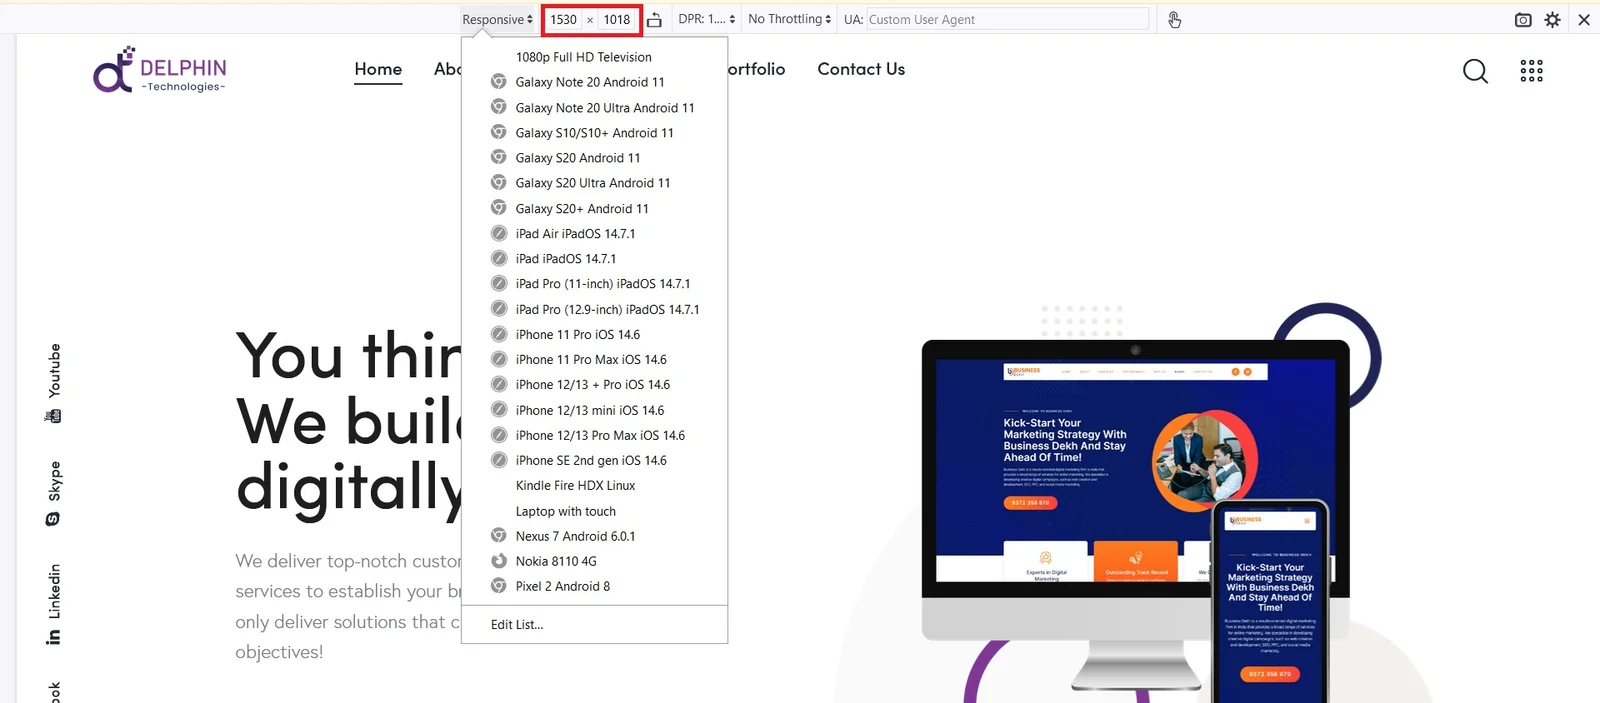
Task: Close Responsive Design Mode
Action: (x=1584, y=20)
